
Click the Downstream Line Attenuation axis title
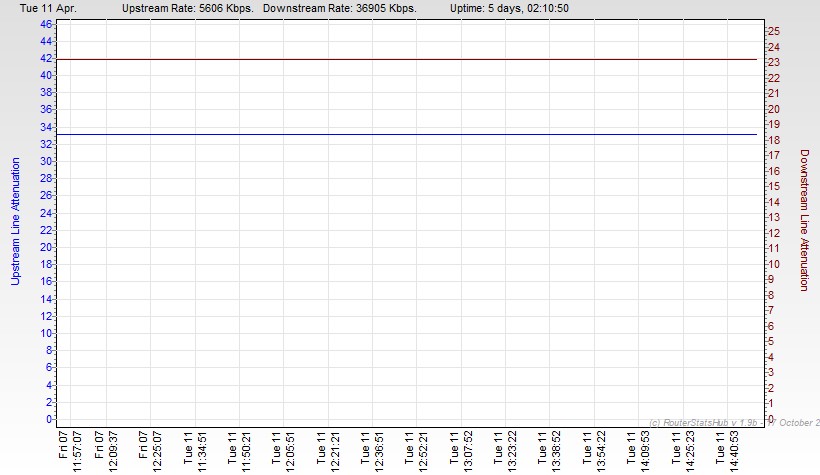point(804,220)
